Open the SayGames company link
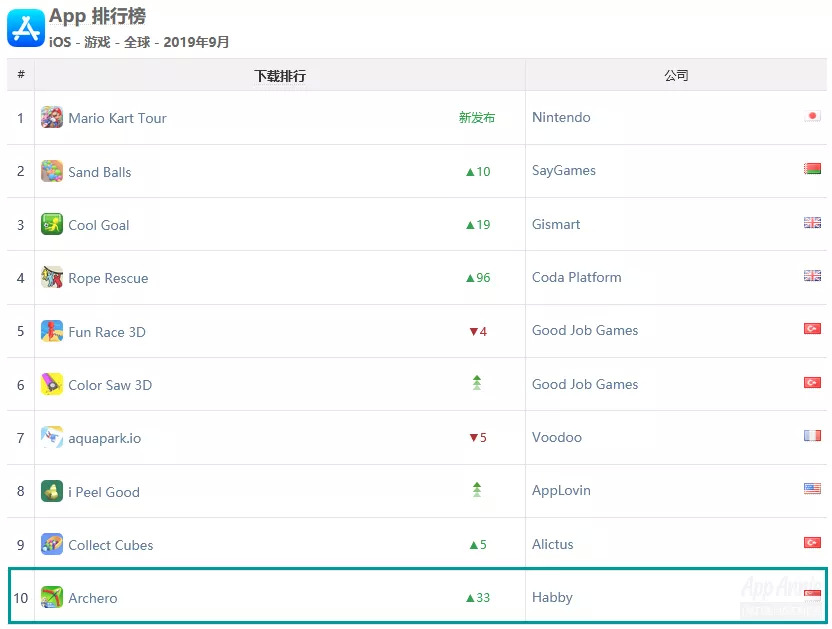Image resolution: width=832 pixels, height=629 pixels. pos(564,170)
